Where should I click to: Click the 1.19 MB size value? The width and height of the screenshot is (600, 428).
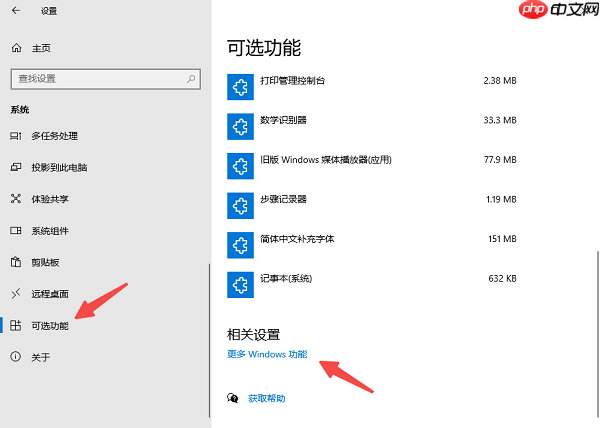click(x=501, y=199)
